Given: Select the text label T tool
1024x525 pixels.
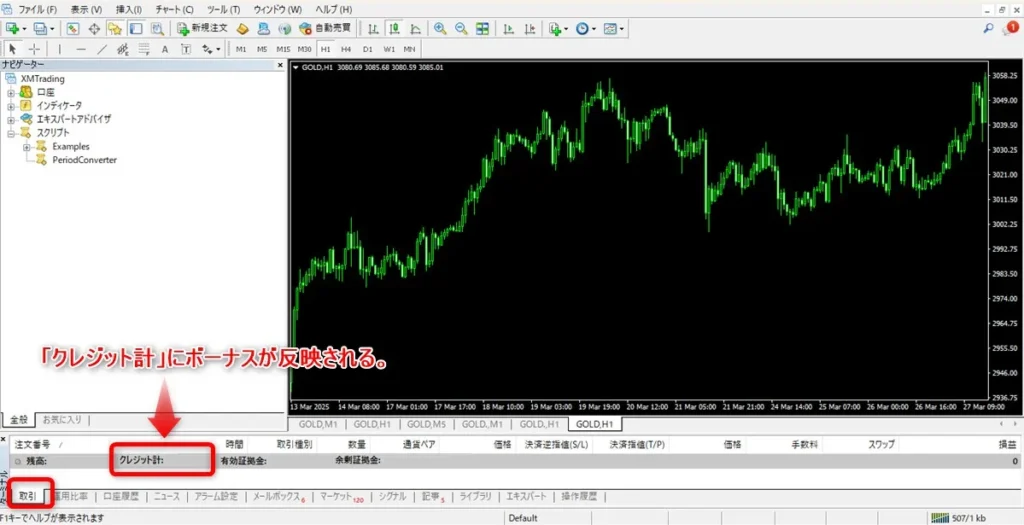Looking at the screenshot, I should (x=185, y=49).
